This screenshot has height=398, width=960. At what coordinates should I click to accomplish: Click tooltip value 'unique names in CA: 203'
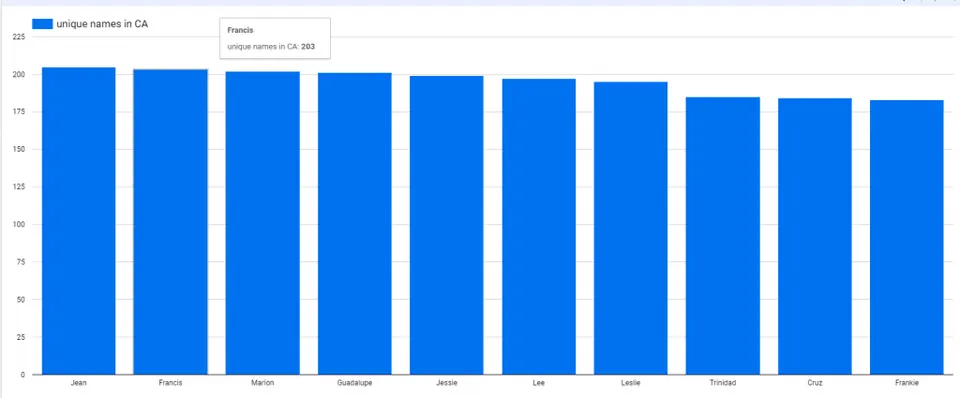(271, 47)
